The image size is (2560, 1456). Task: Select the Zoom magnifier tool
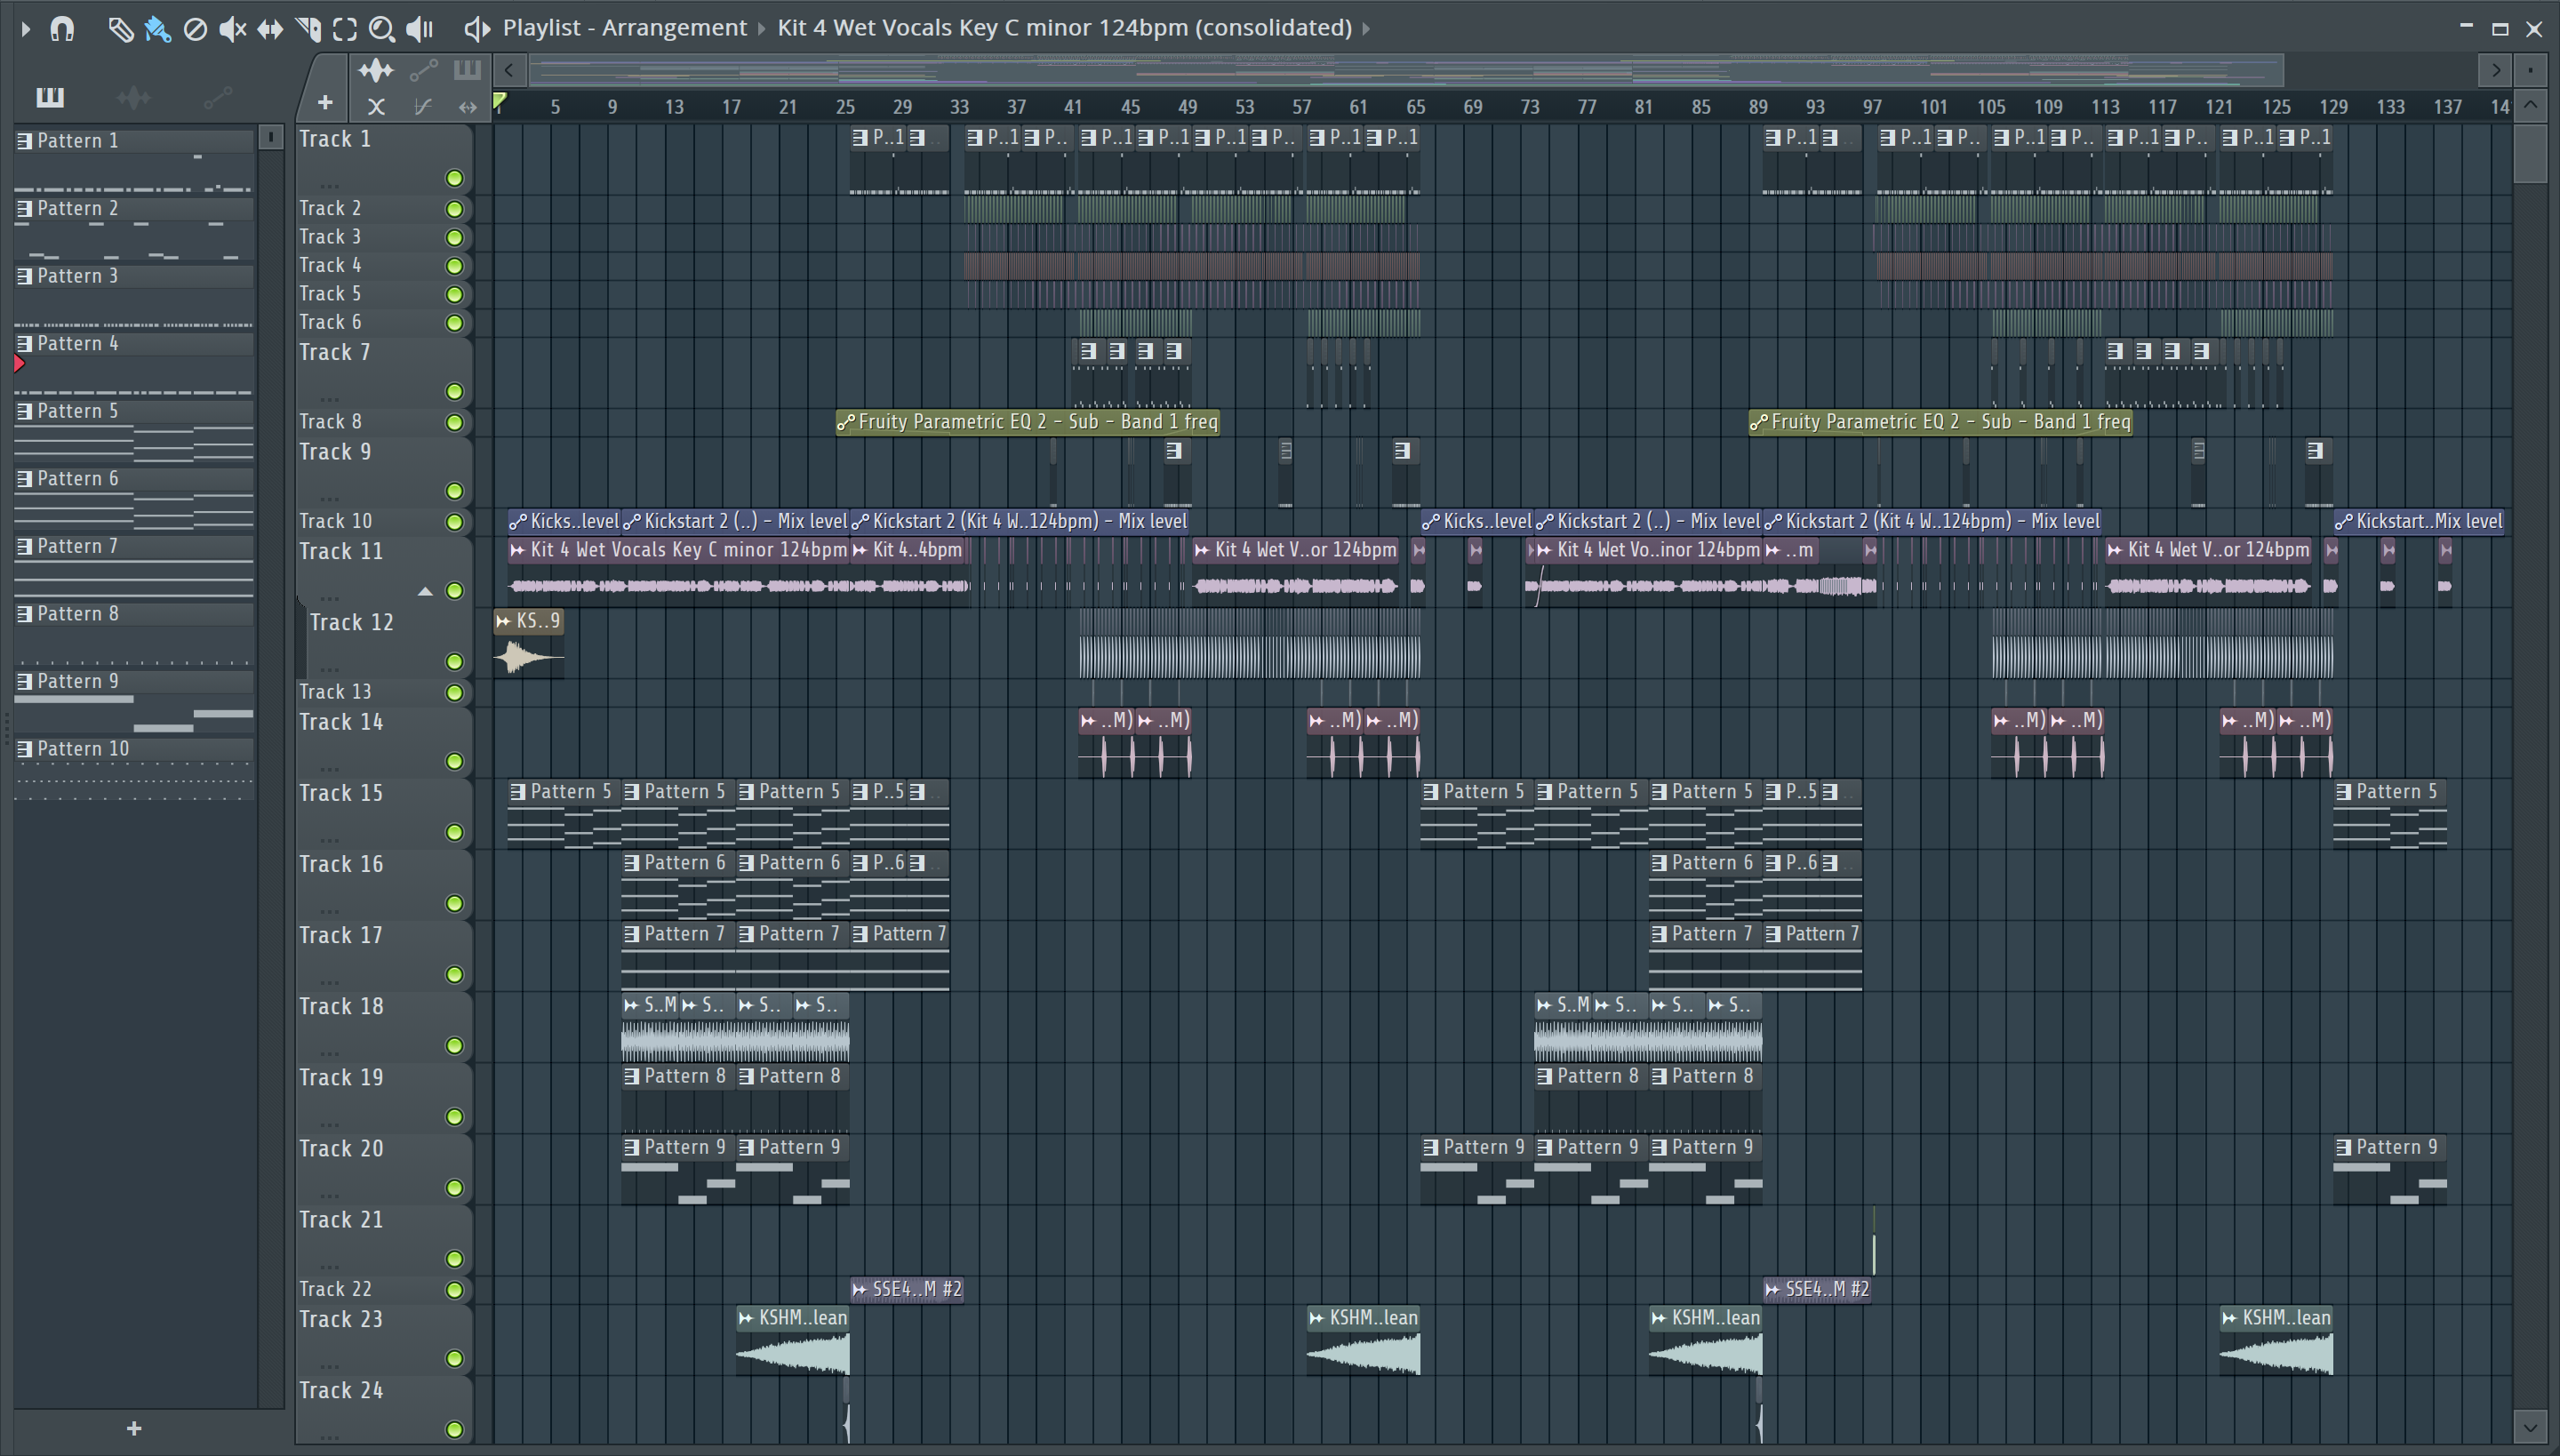point(382,29)
